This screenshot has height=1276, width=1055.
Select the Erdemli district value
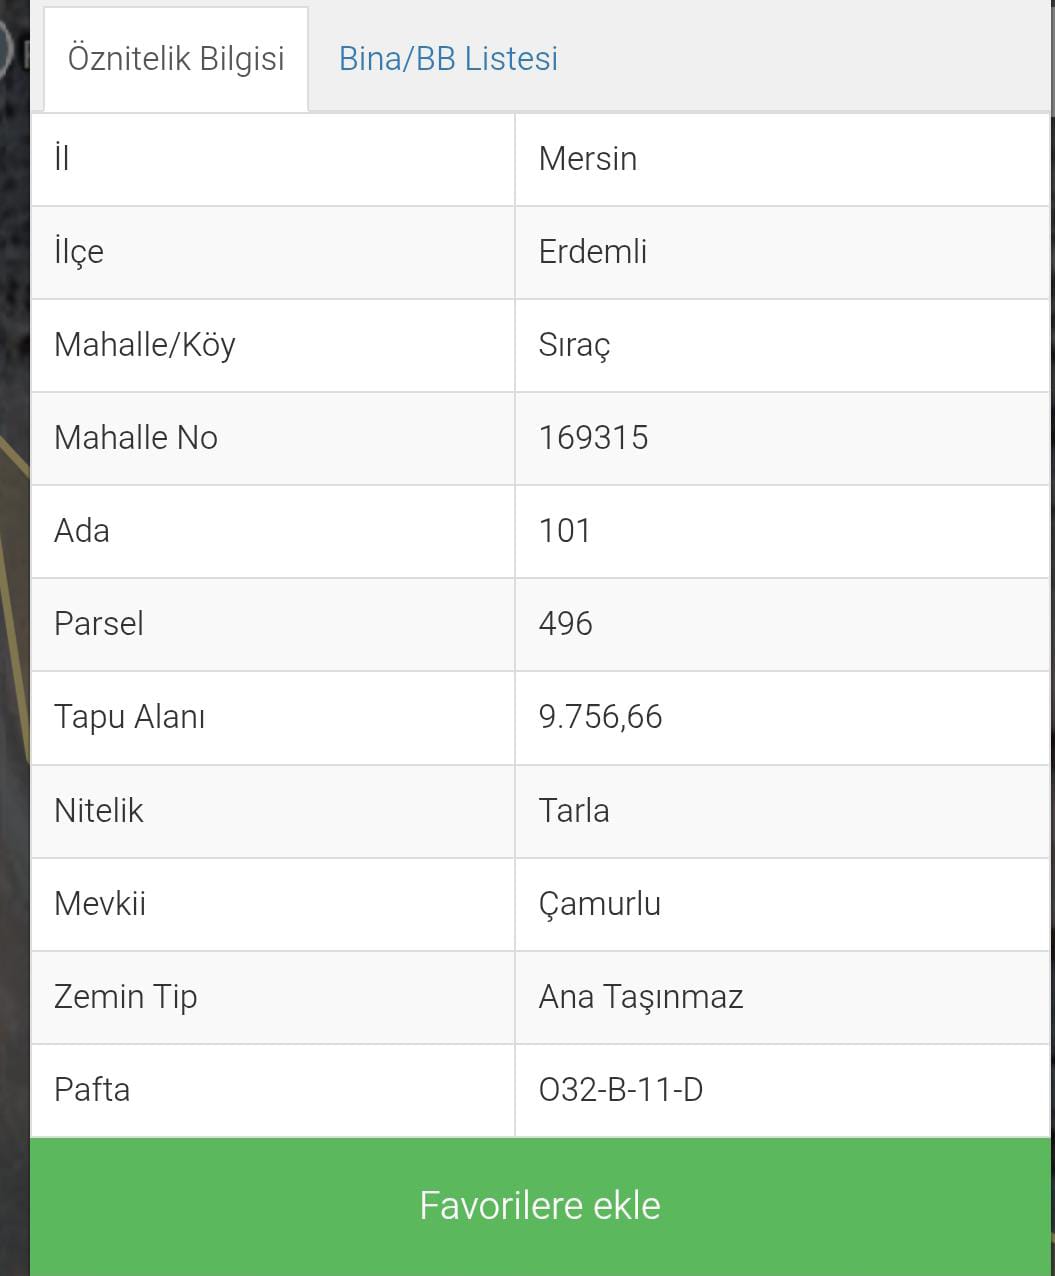pyautogui.click(x=782, y=252)
